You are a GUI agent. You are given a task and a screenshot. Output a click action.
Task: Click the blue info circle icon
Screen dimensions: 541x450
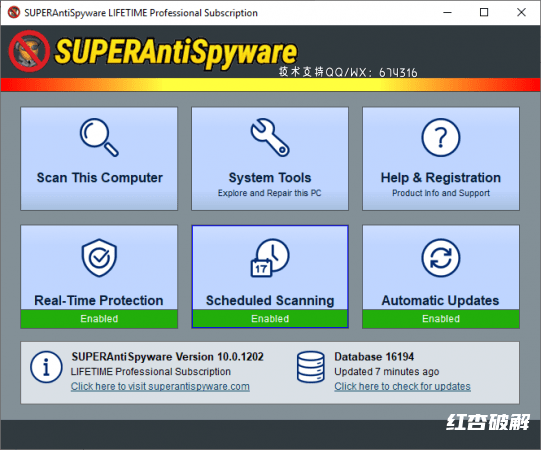pos(46,367)
